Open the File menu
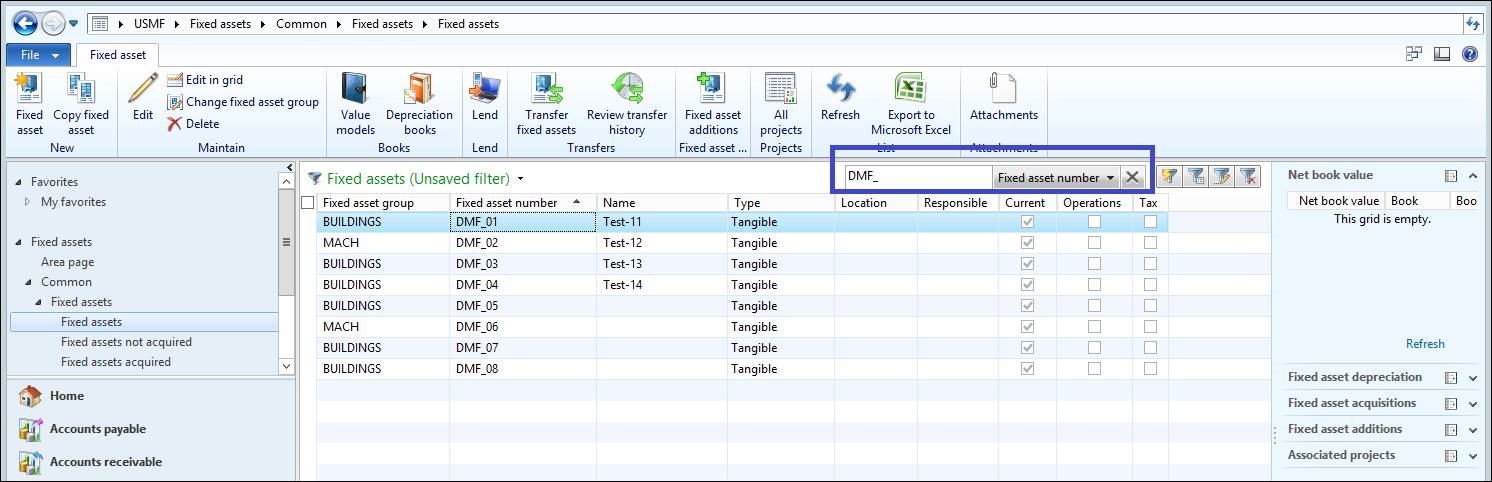Screen dimensions: 1492x482 coord(40,55)
